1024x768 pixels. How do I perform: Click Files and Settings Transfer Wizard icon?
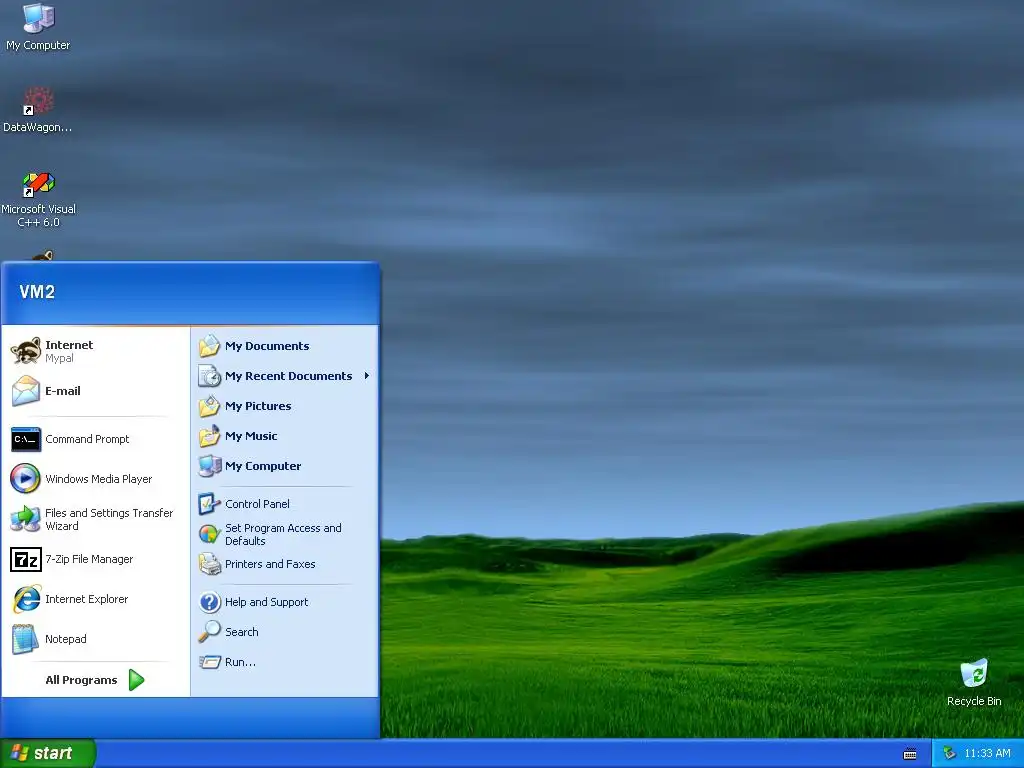point(26,519)
